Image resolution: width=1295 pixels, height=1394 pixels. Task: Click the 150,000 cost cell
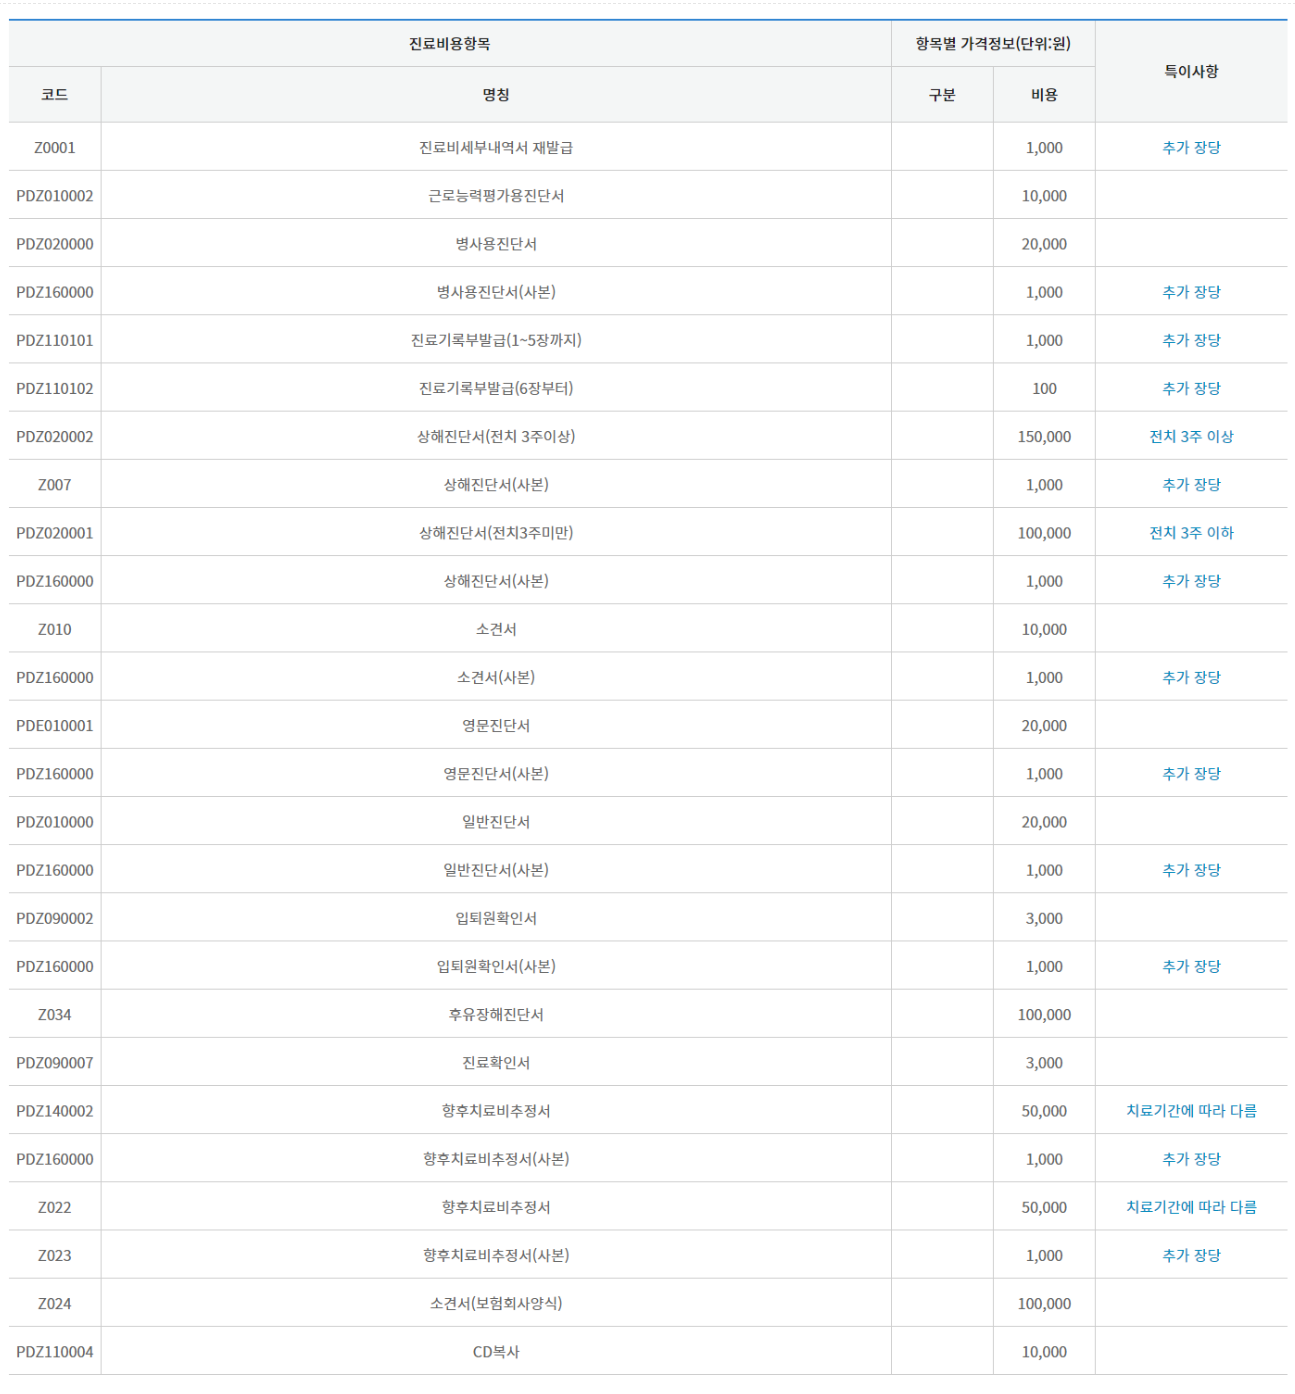pyautogui.click(x=1044, y=436)
